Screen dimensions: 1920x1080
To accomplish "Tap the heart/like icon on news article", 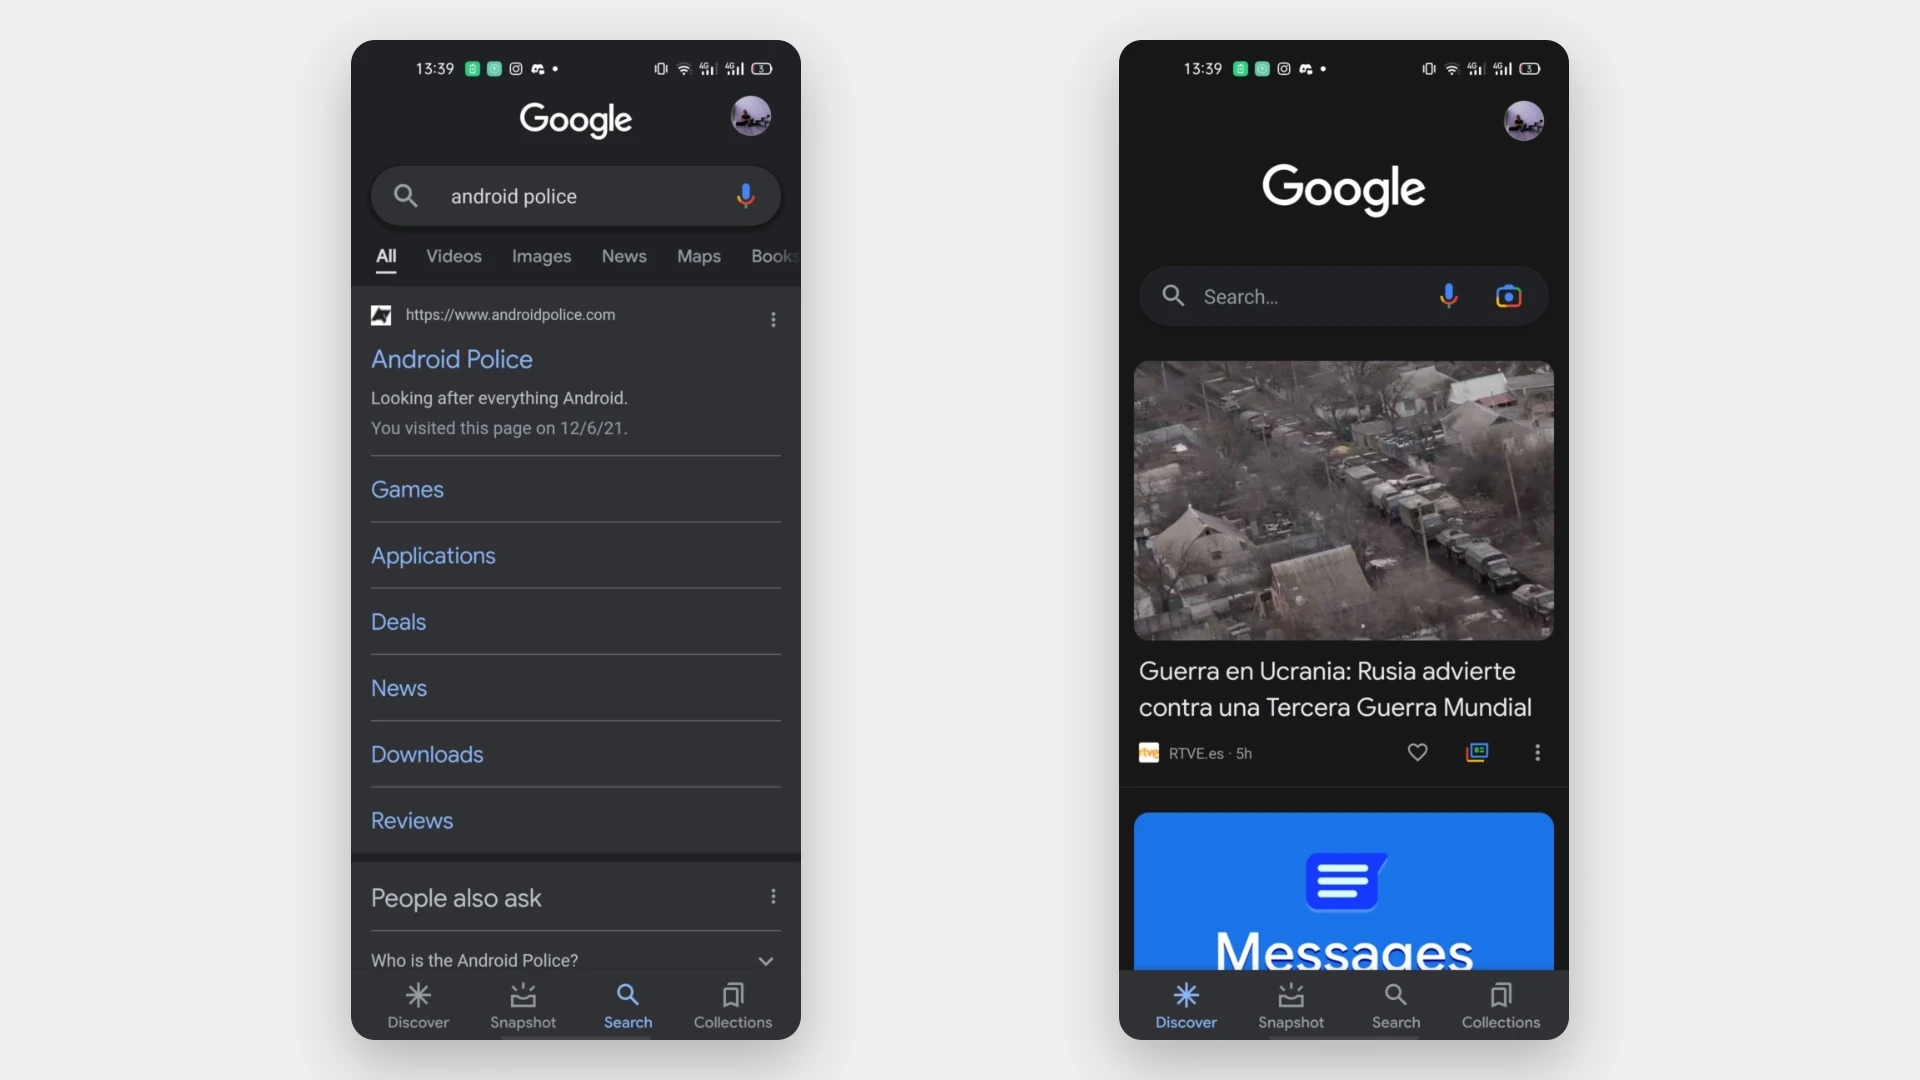I will [x=1418, y=752].
